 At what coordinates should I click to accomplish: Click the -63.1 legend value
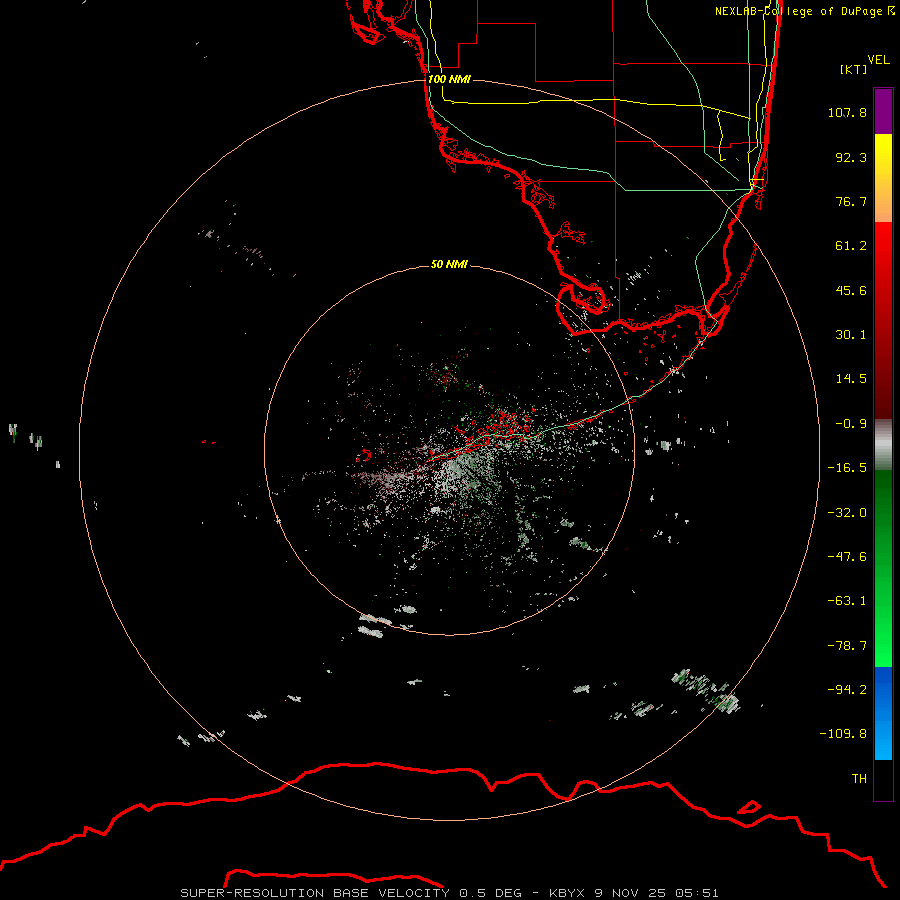click(x=847, y=601)
